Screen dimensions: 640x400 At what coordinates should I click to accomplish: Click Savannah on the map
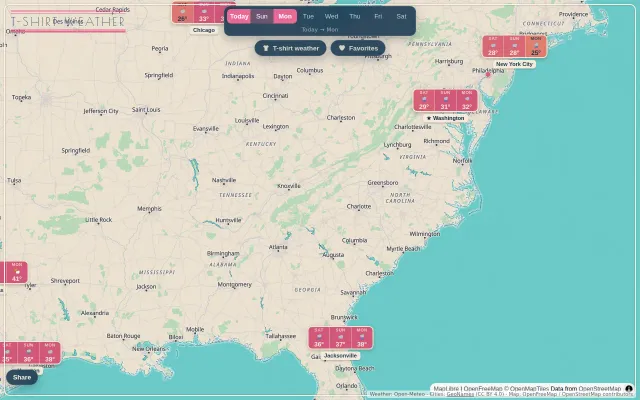[x=353, y=292]
